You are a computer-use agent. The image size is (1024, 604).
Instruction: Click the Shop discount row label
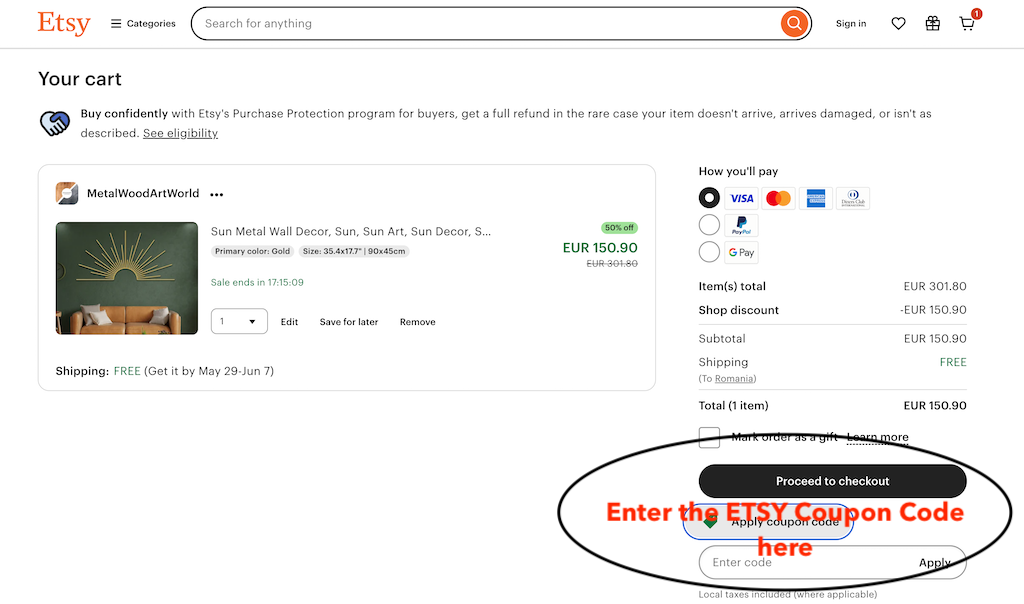(739, 310)
